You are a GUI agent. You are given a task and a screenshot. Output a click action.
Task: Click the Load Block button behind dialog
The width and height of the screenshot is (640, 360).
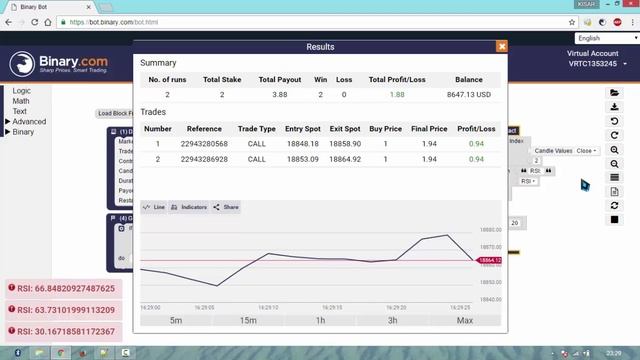point(116,113)
